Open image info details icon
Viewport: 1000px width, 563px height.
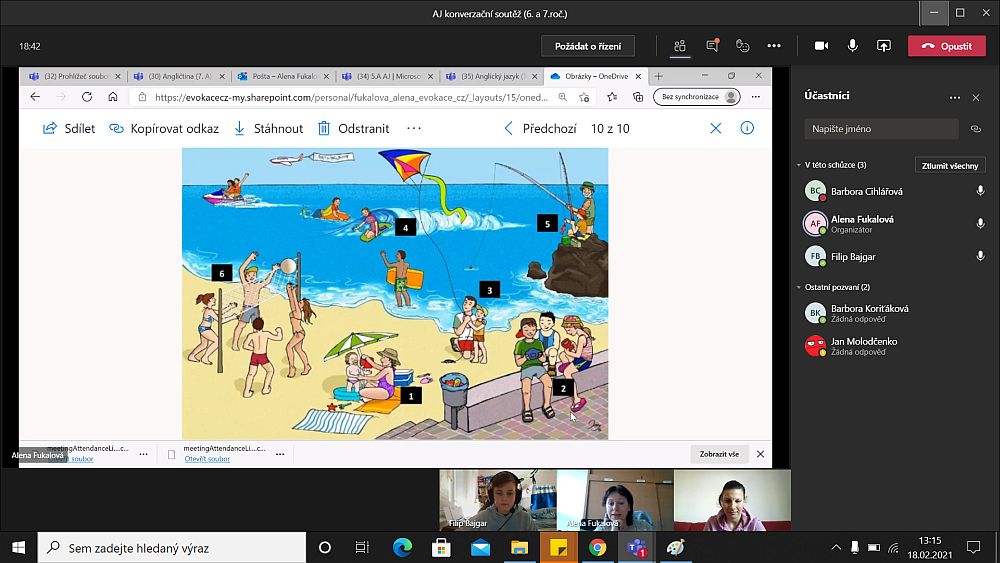tap(747, 129)
